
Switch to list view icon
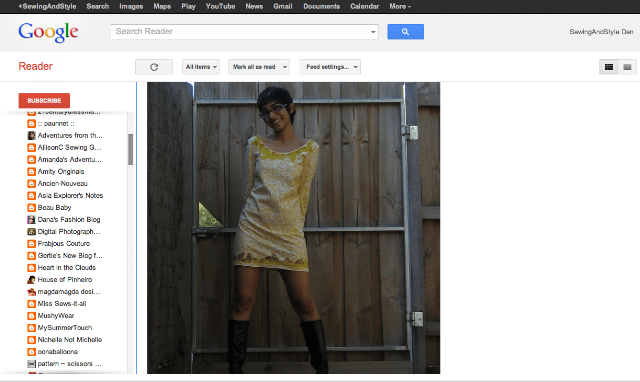tap(609, 67)
